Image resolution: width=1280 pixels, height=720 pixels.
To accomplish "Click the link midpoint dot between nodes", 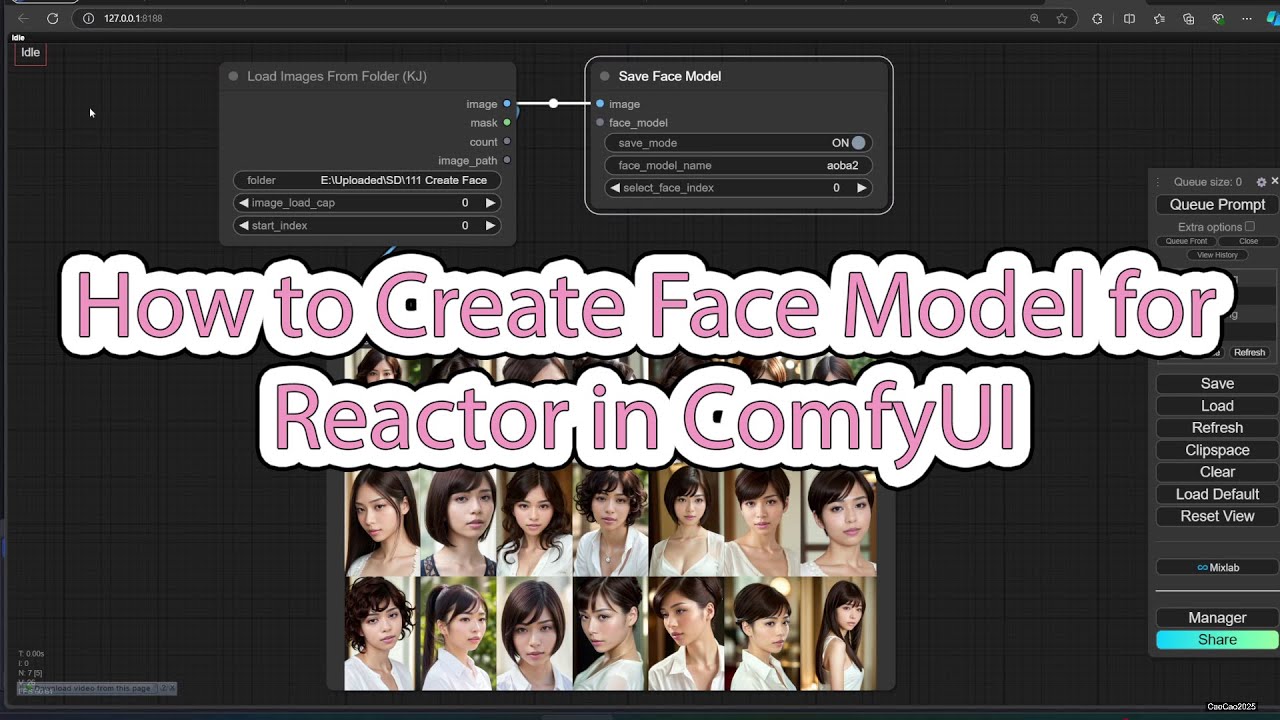I will coord(553,104).
